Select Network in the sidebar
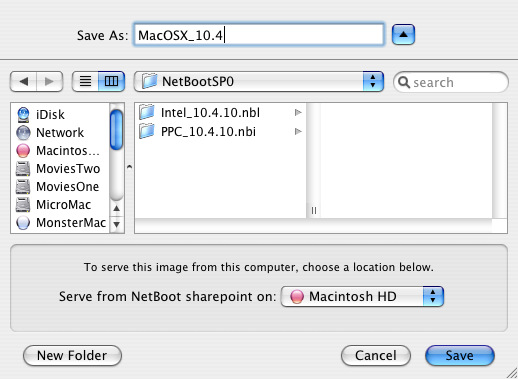This screenshot has height=379, width=518. pos(60,133)
